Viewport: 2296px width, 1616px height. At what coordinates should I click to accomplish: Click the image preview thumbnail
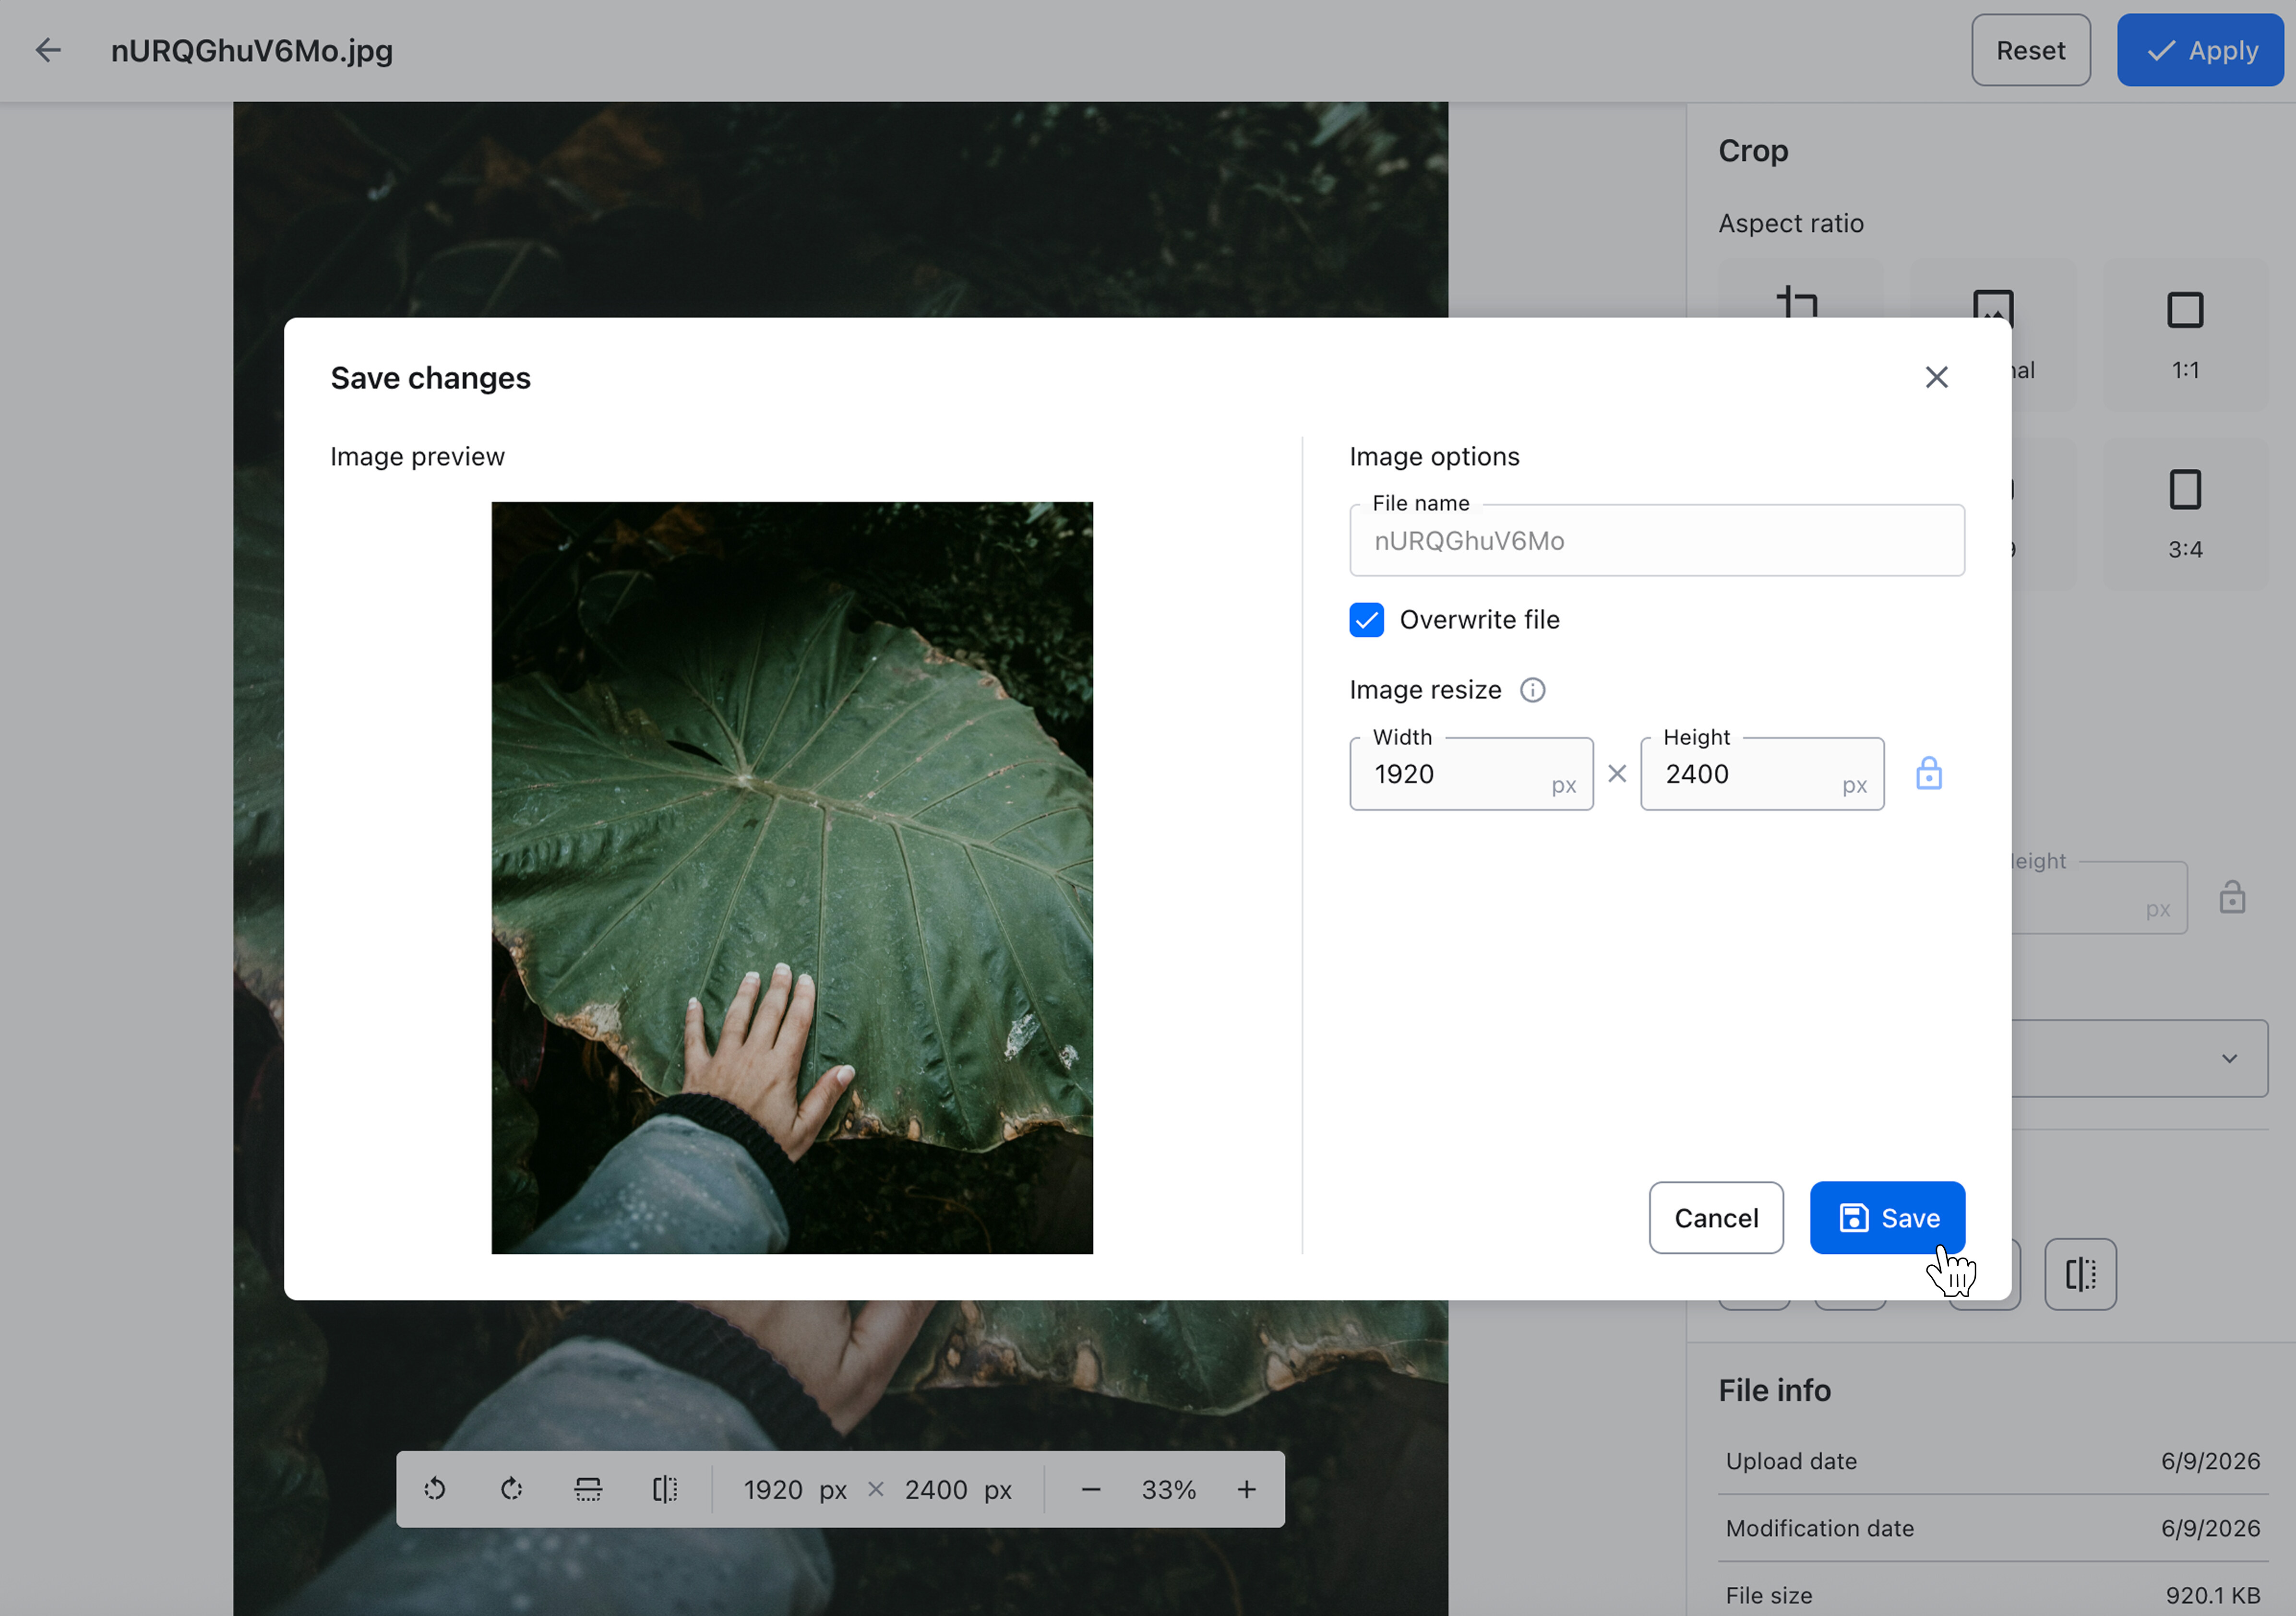(x=792, y=878)
